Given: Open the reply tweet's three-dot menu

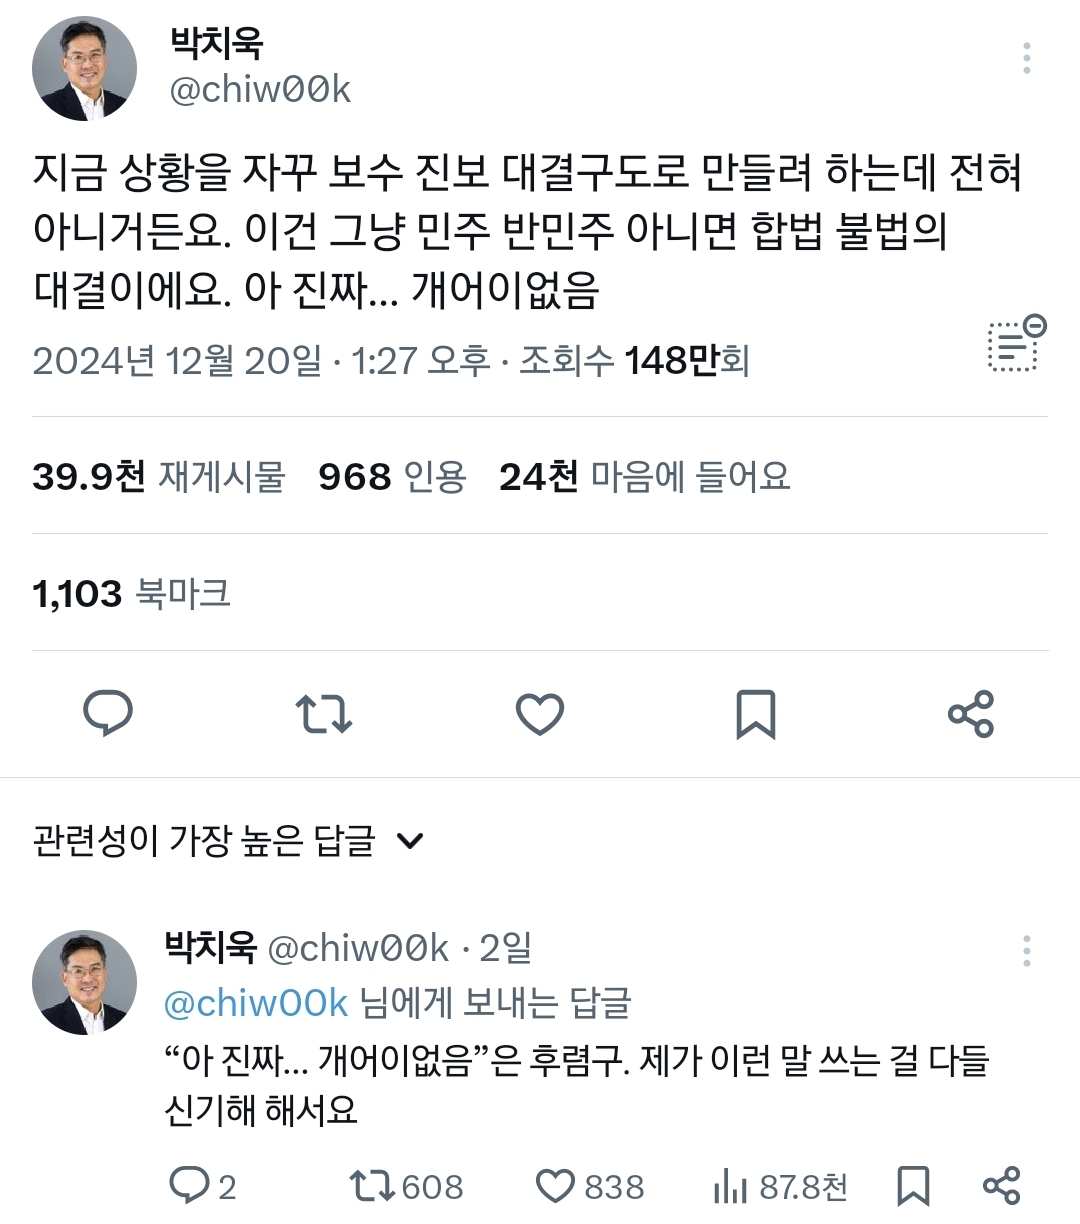Looking at the screenshot, I should (1026, 951).
